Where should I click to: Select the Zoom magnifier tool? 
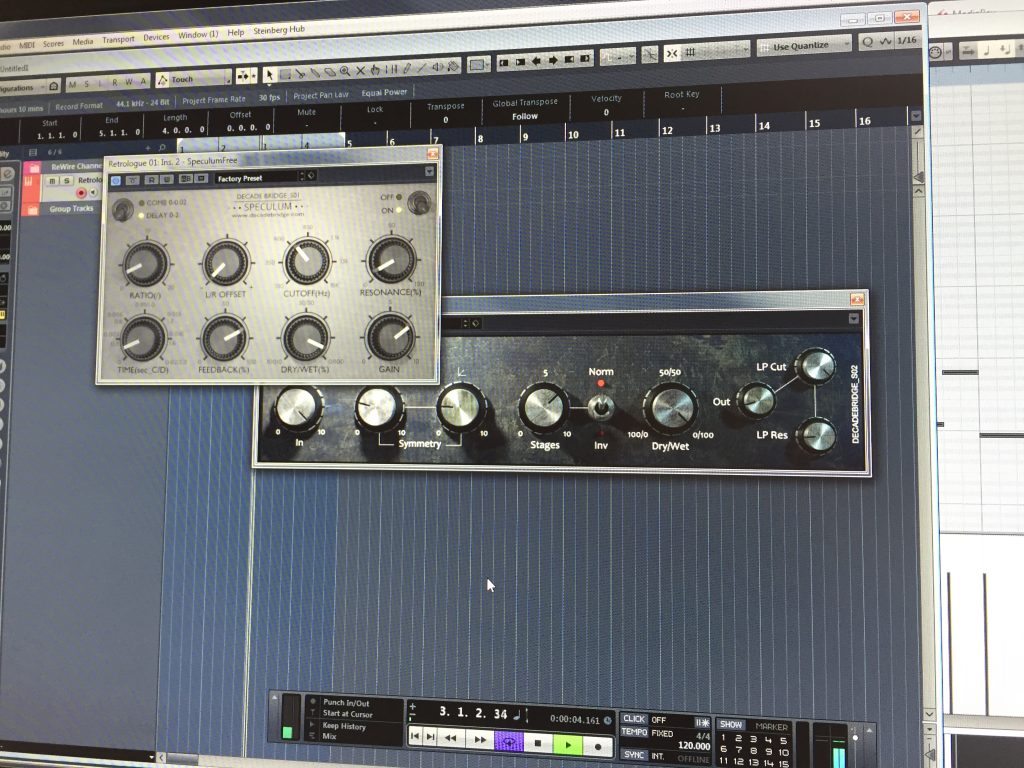(344, 72)
